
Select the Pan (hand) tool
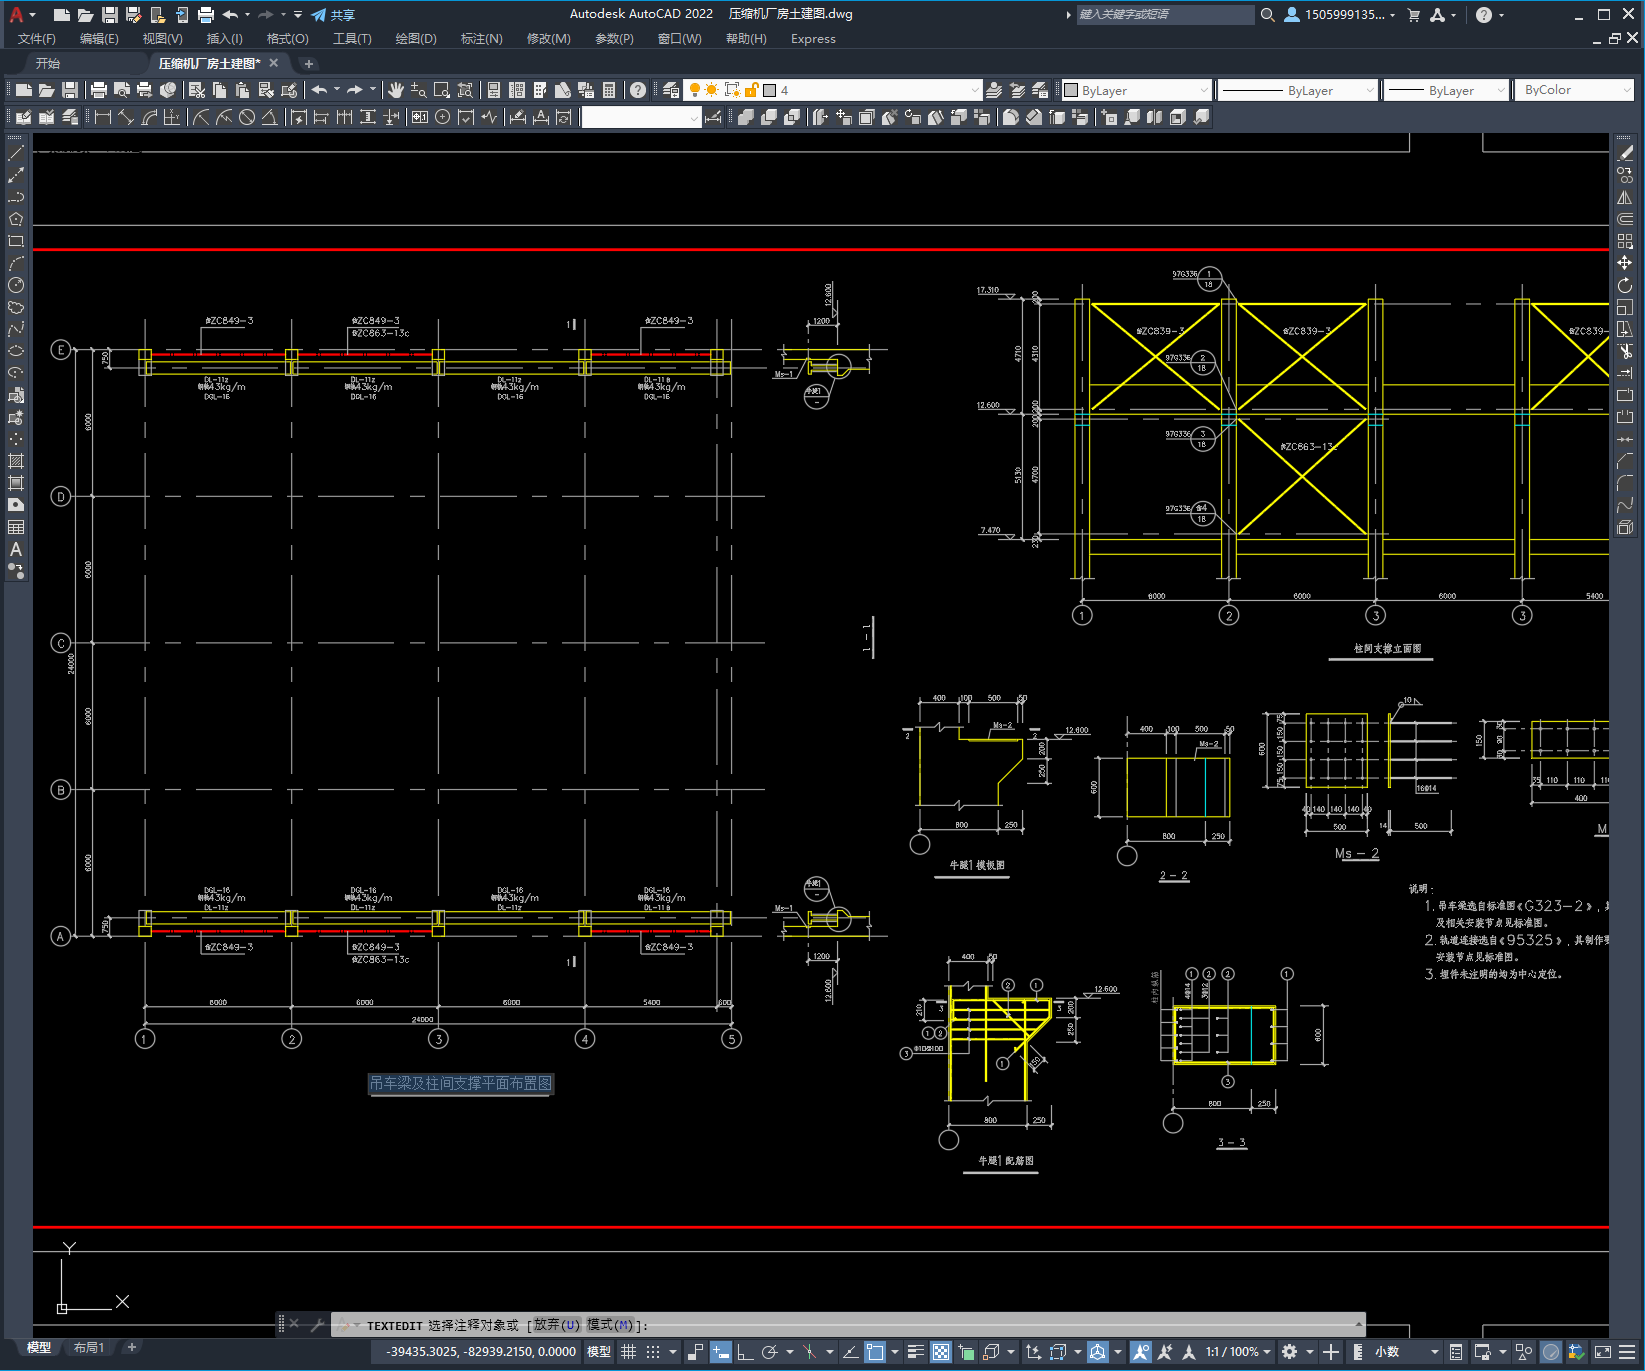pyautogui.click(x=396, y=90)
